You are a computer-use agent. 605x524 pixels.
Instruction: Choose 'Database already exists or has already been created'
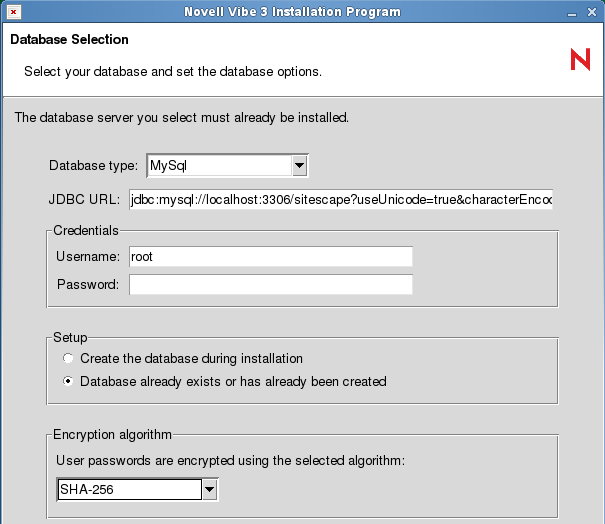coord(68,381)
